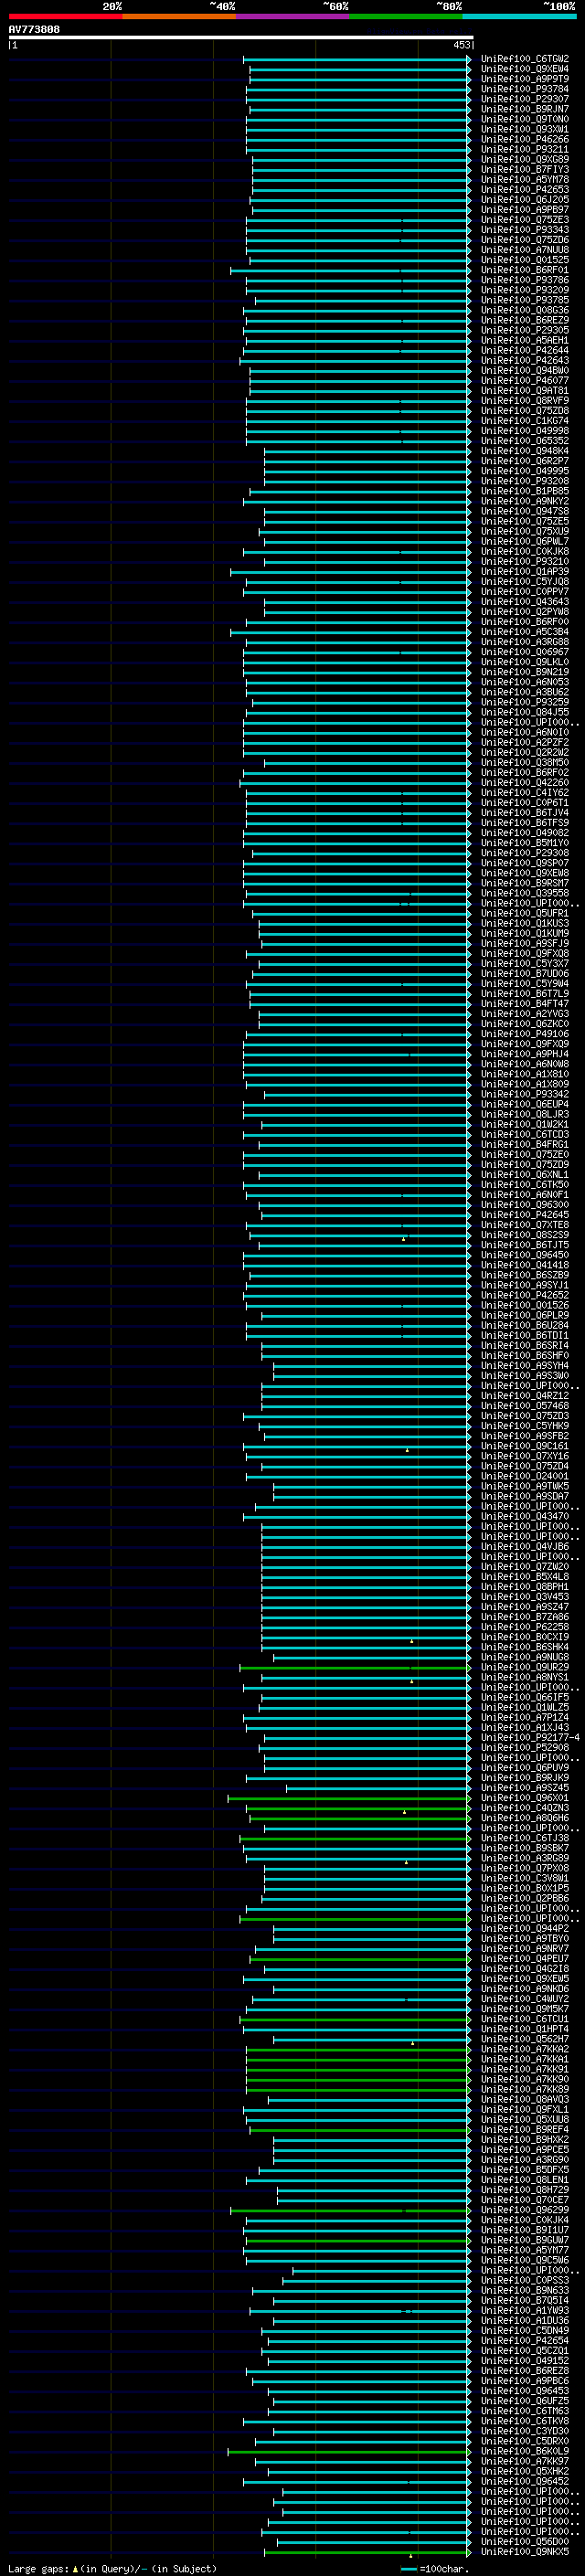585x2576 pixels.
Task: Click the green ~80% identity legend segment
Action: click(406, 17)
